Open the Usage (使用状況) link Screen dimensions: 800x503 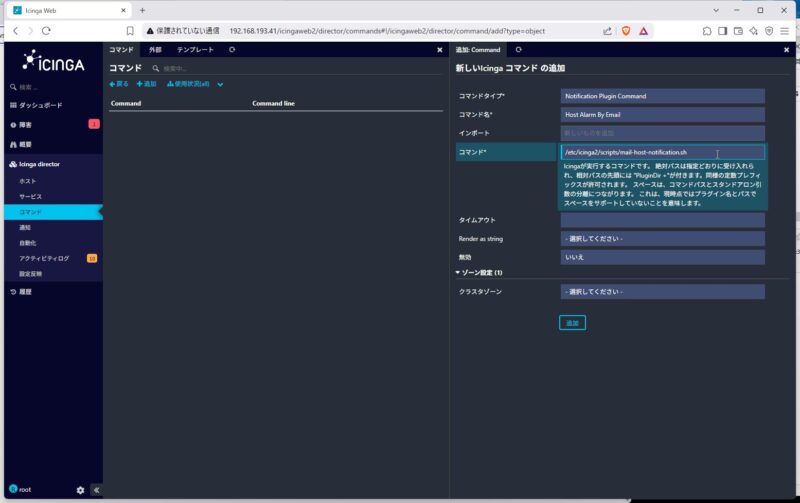point(188,84)
